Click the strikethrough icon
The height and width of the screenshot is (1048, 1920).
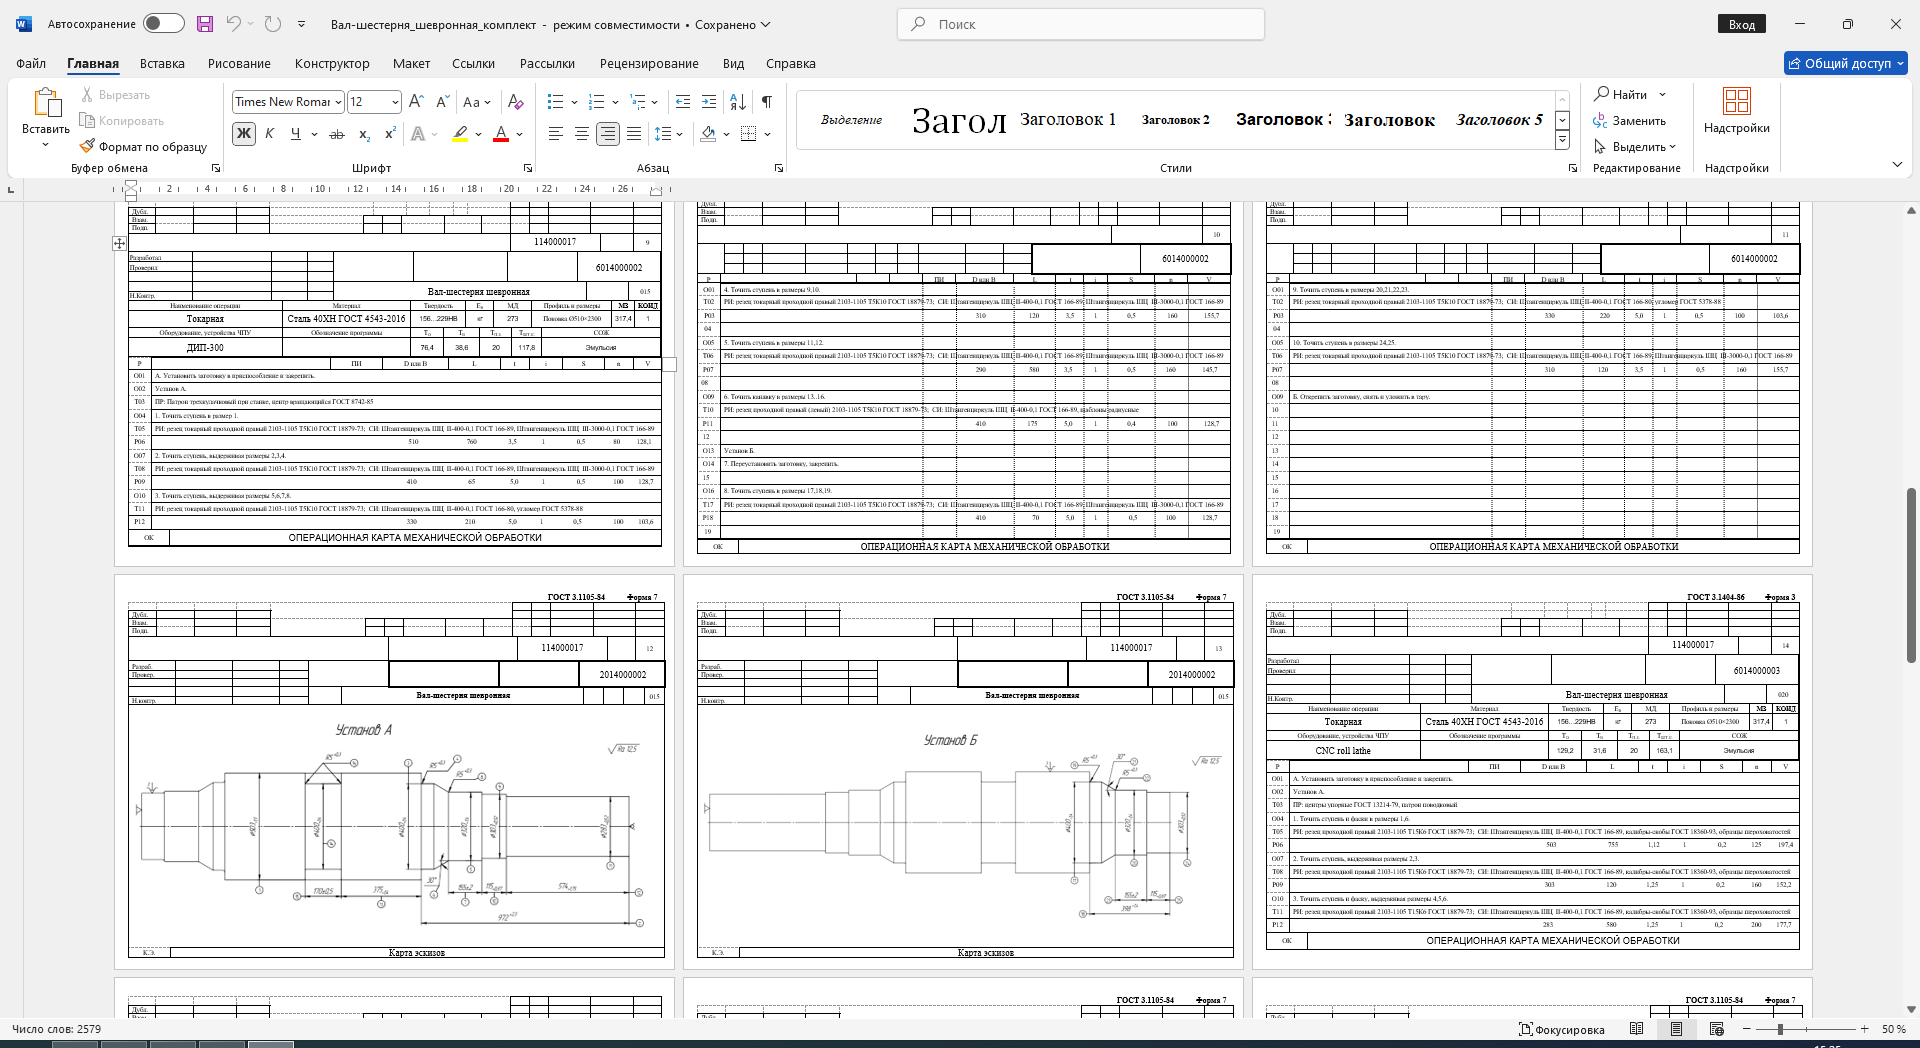pos(337,134)
